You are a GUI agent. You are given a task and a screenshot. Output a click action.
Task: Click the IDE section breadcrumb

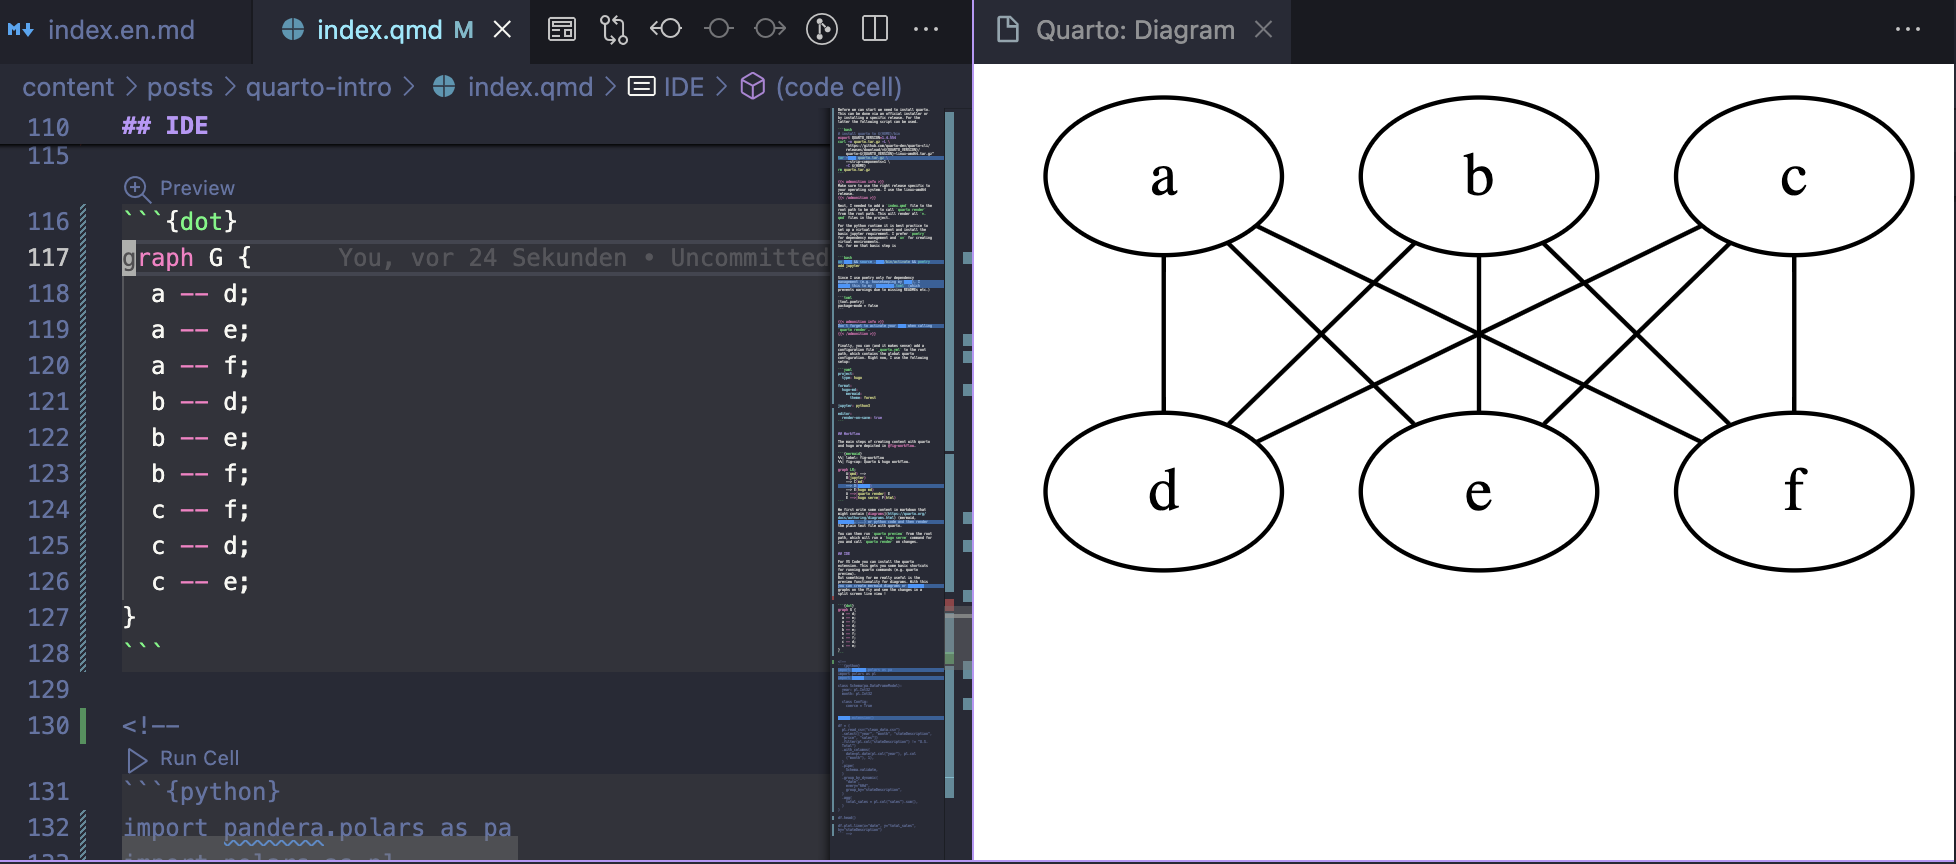(684, 87)
